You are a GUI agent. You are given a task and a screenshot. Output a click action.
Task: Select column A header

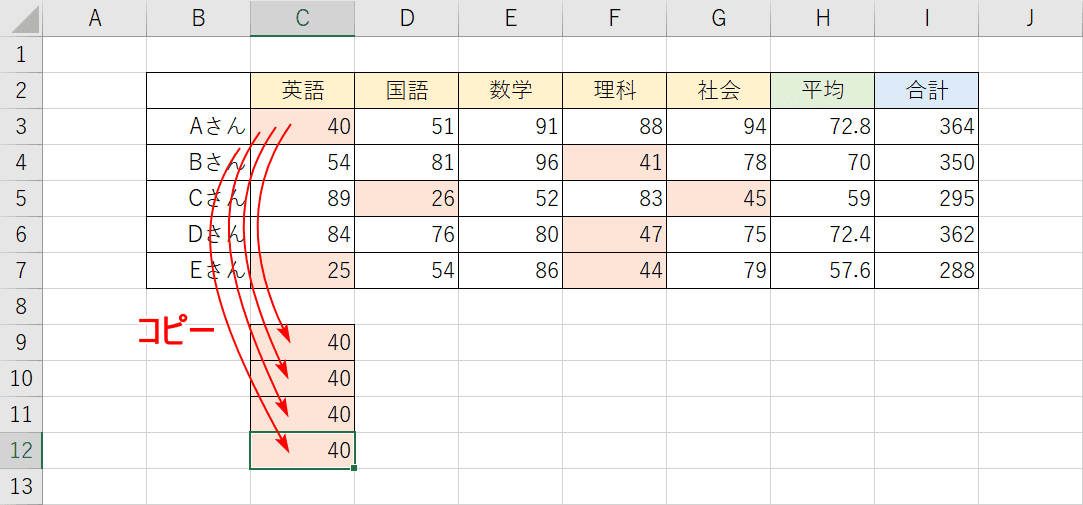click(x=95, y=18)
